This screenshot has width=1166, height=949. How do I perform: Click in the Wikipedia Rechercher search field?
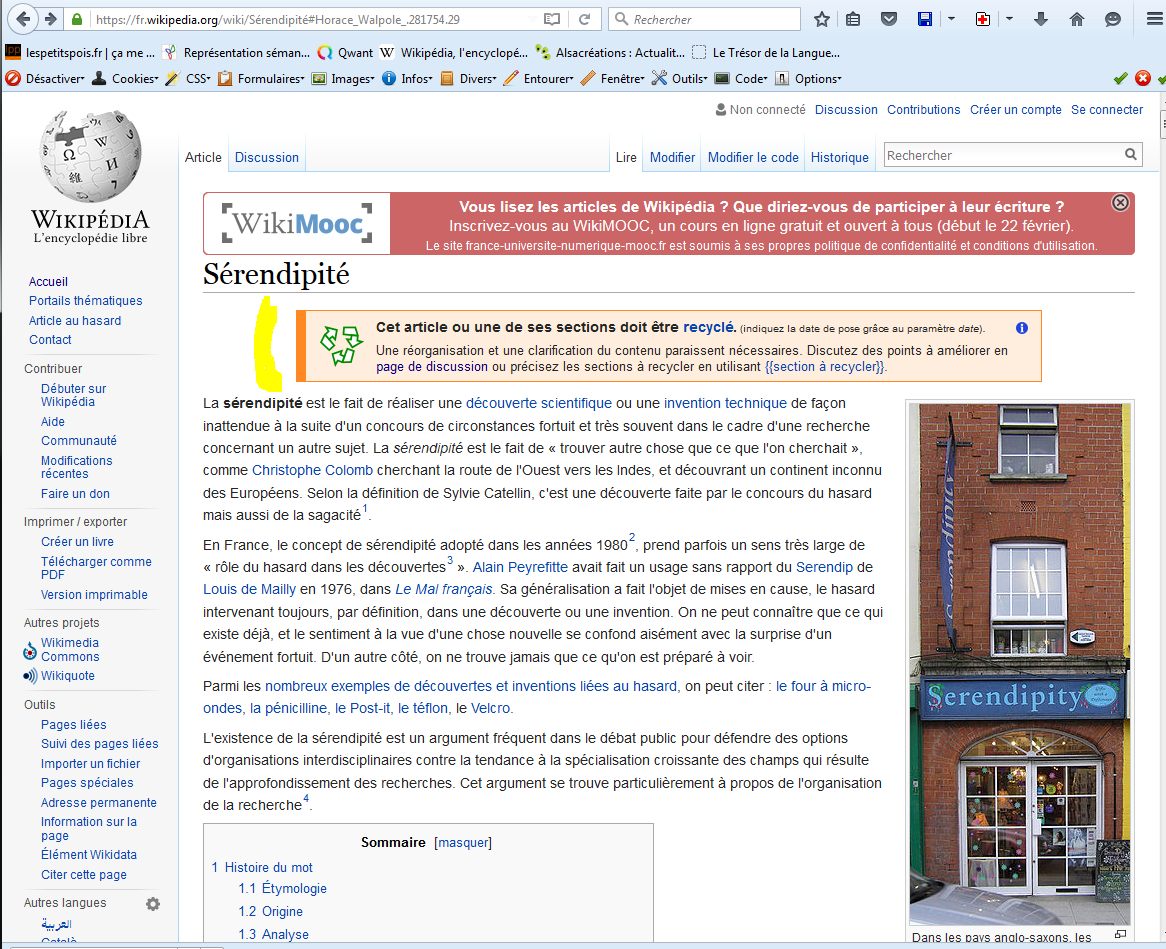[1002, 155]
